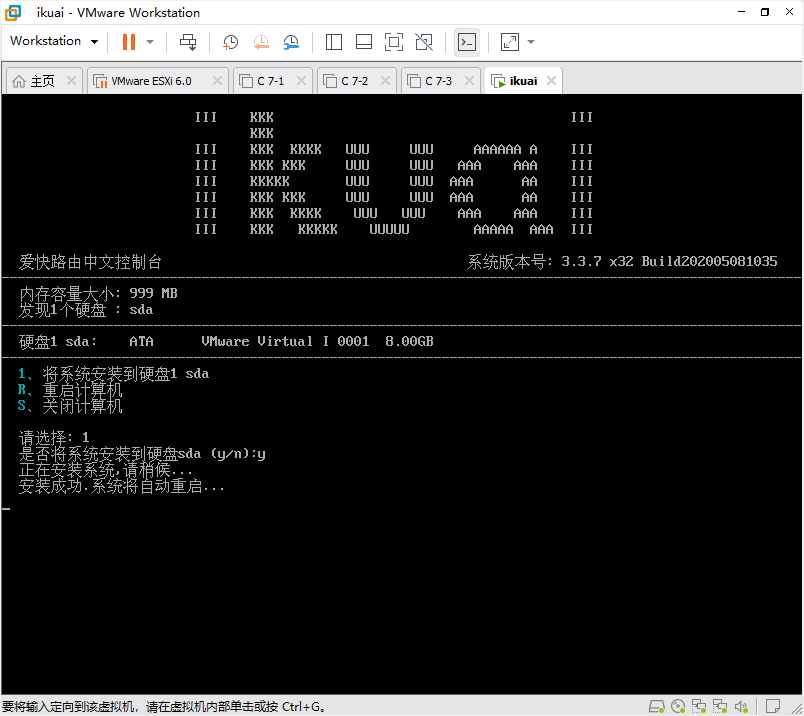Toggle the console view button
Image resolution: width=804 pixels, height=716 pixels.
click(x=467, y=42)
